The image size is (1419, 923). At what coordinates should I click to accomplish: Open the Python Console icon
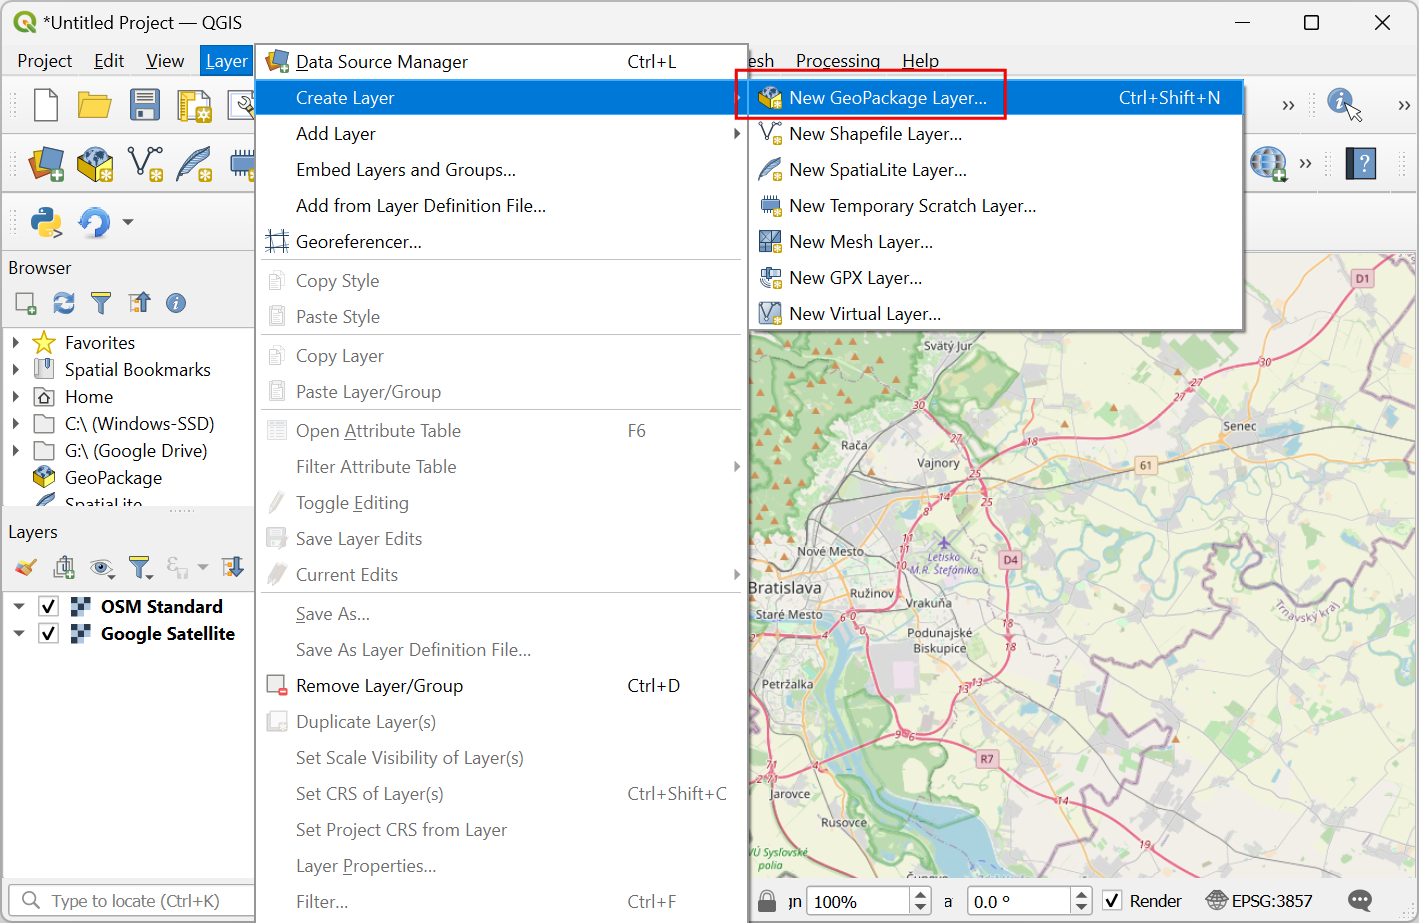[46, 222]
